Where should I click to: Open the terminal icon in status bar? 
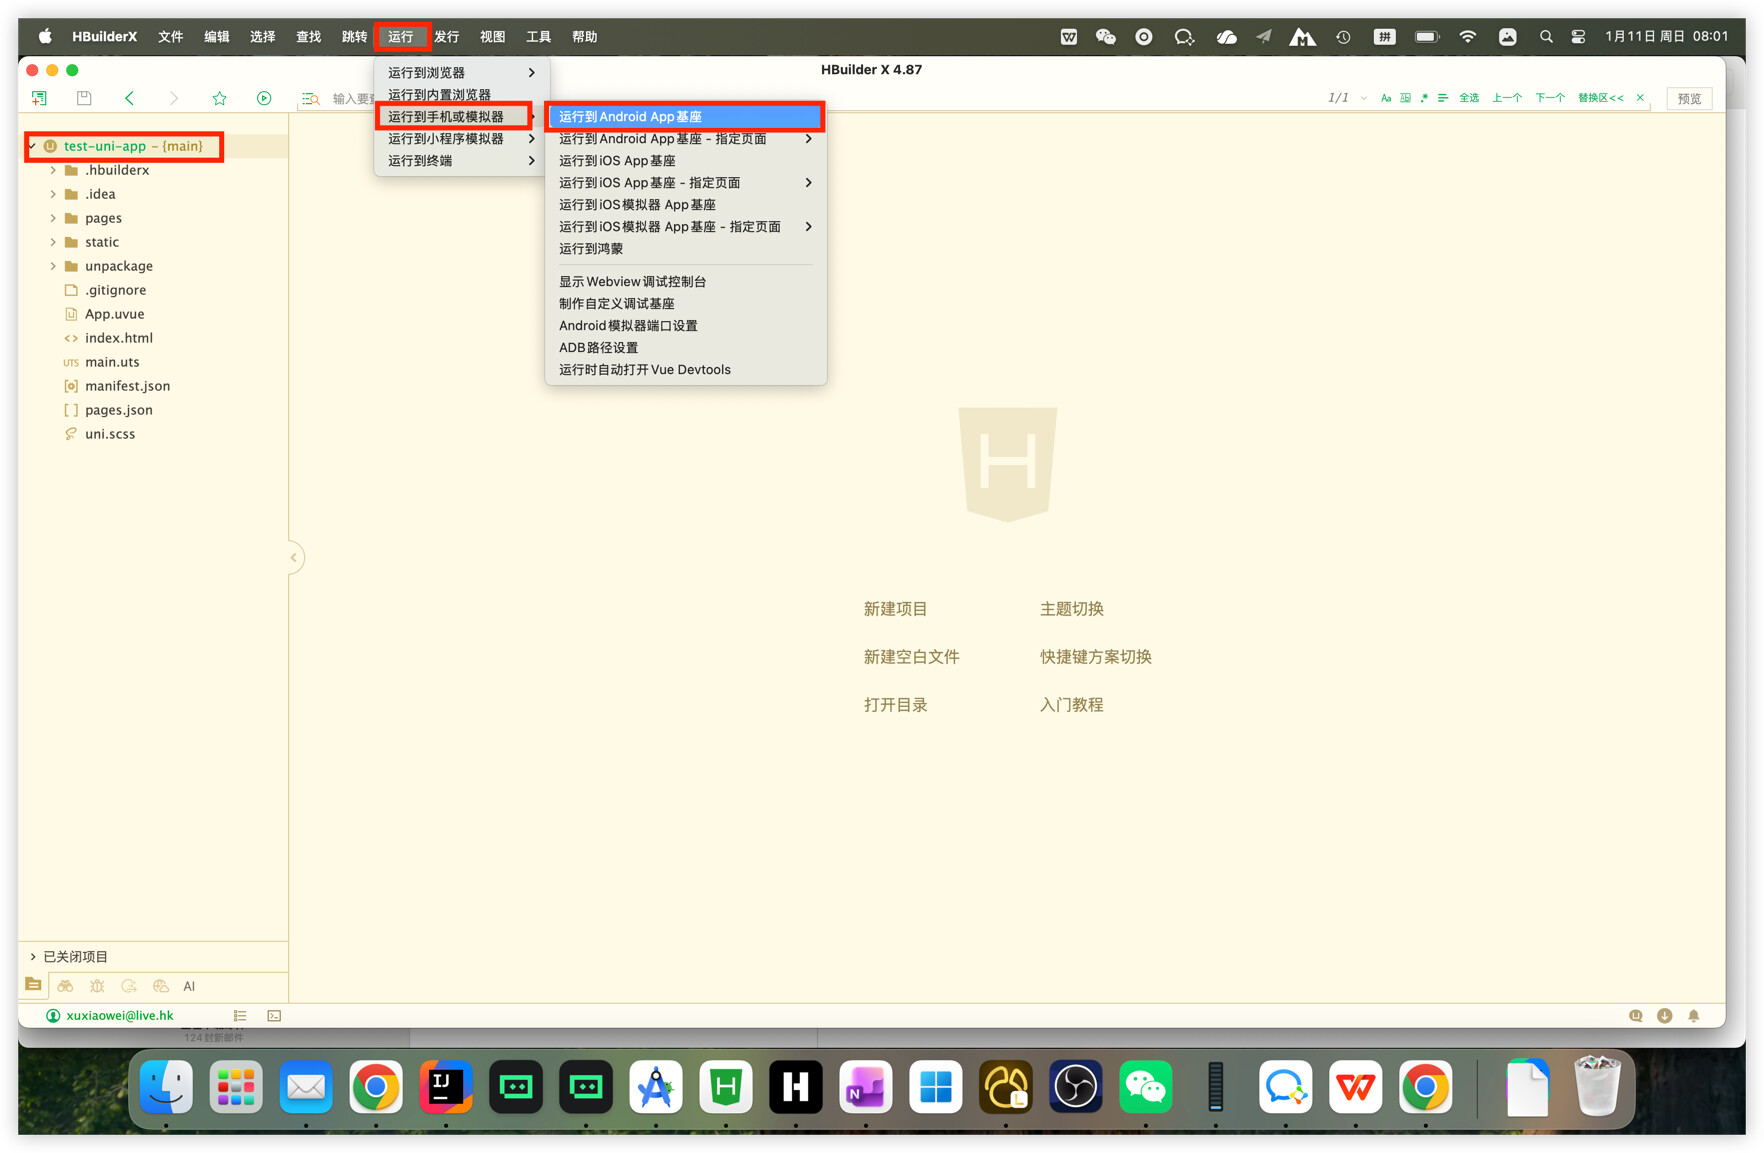(x=274, y=1016)
